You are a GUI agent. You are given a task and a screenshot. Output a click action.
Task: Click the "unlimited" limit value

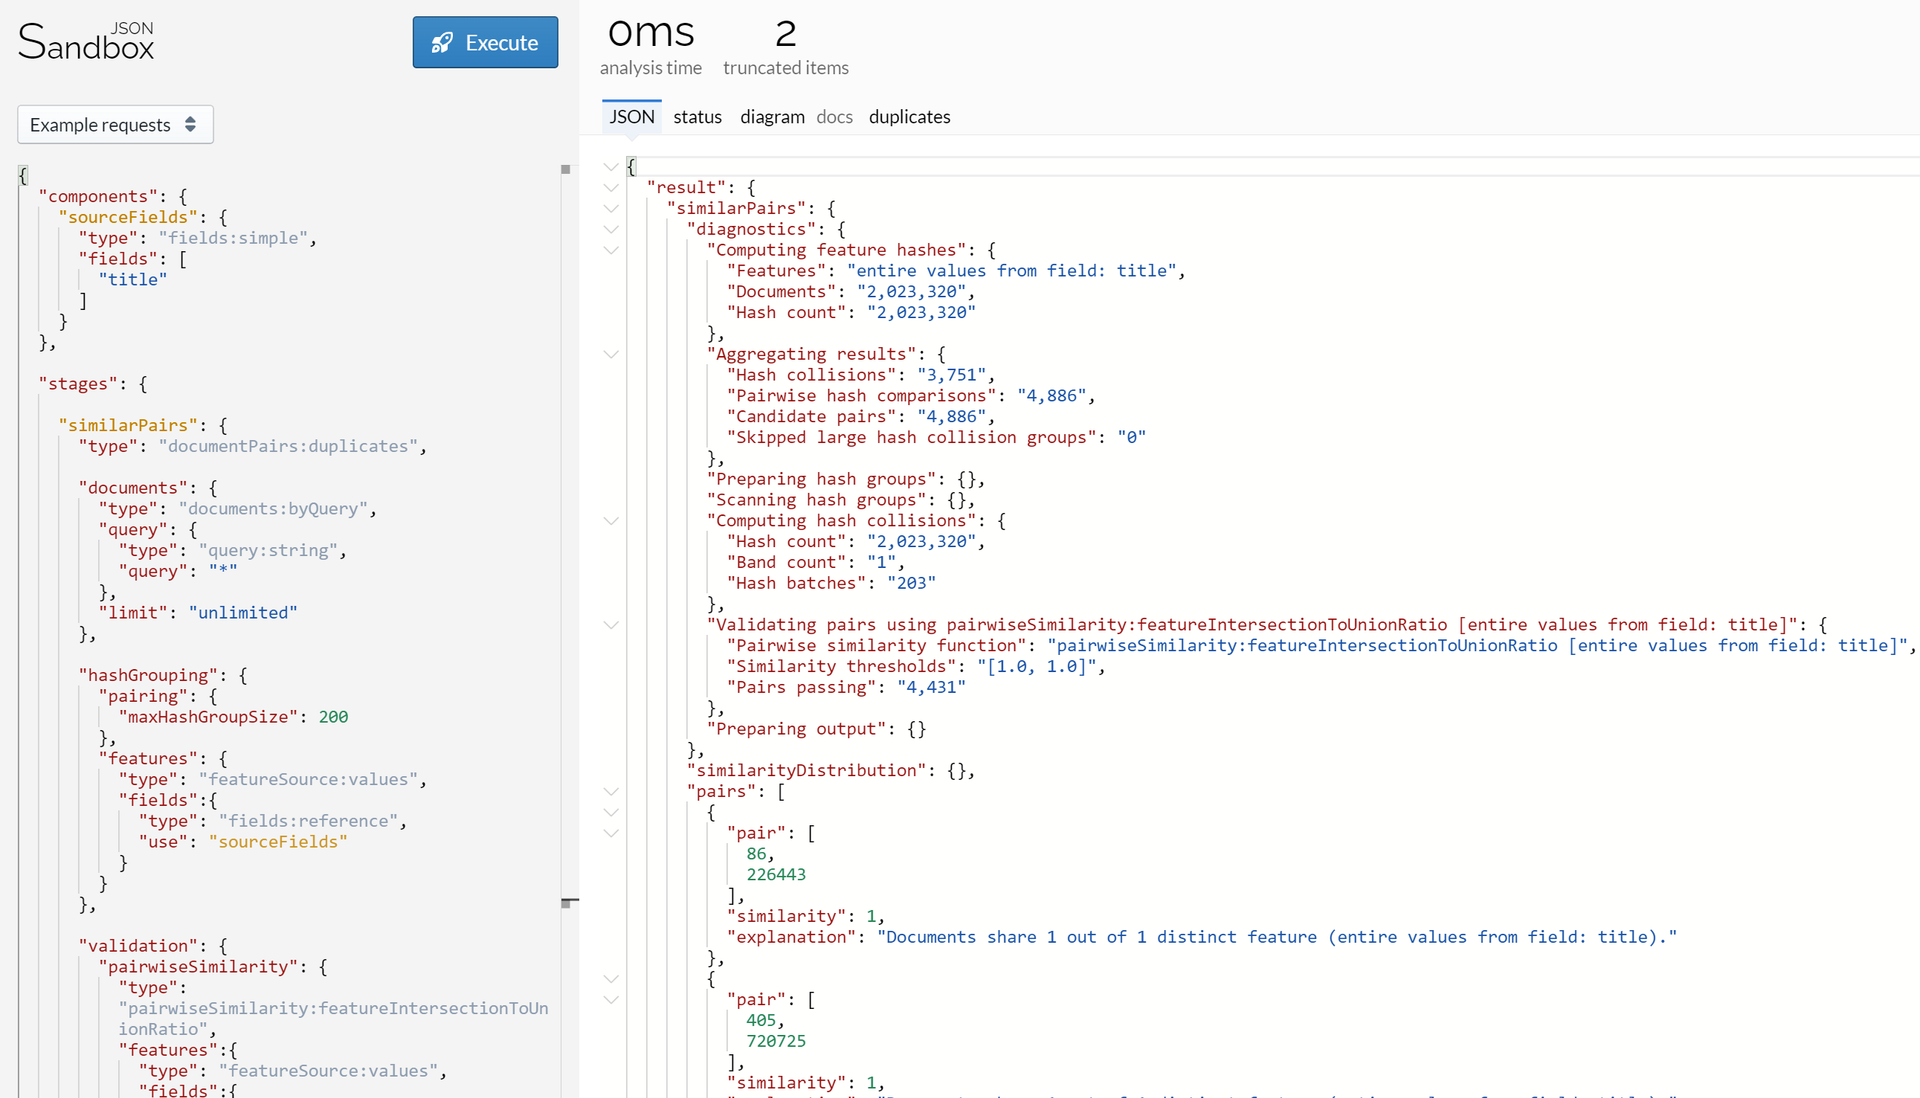(x=243, y=613)
